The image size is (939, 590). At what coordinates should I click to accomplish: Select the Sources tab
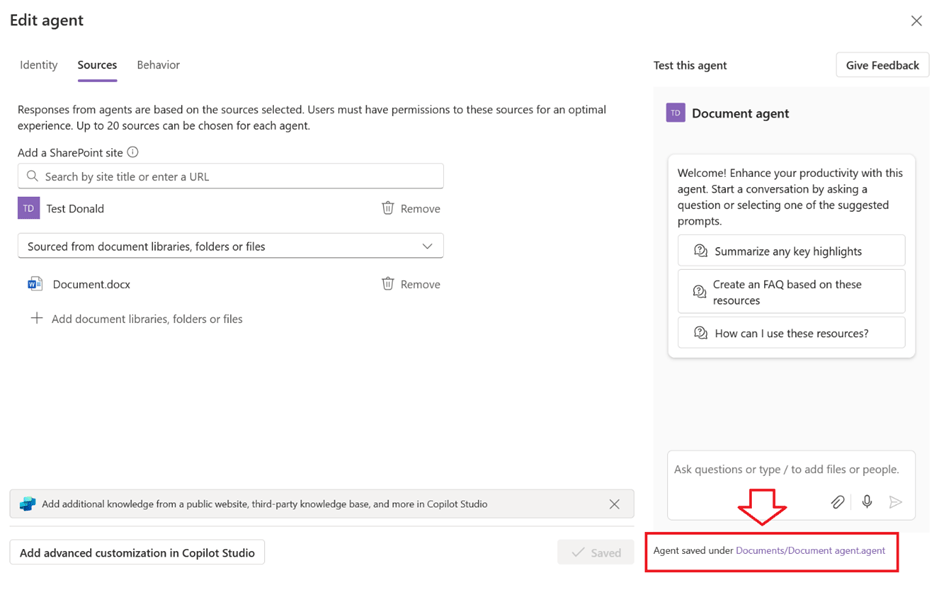(97, 65)
